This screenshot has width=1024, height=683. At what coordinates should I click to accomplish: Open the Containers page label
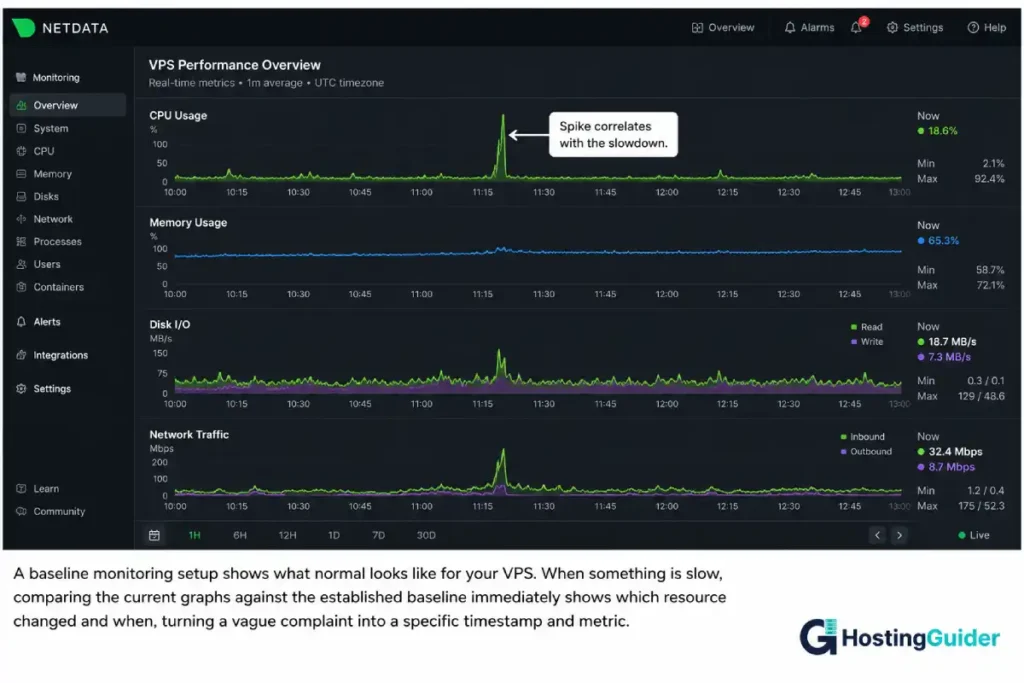(59, 287)
